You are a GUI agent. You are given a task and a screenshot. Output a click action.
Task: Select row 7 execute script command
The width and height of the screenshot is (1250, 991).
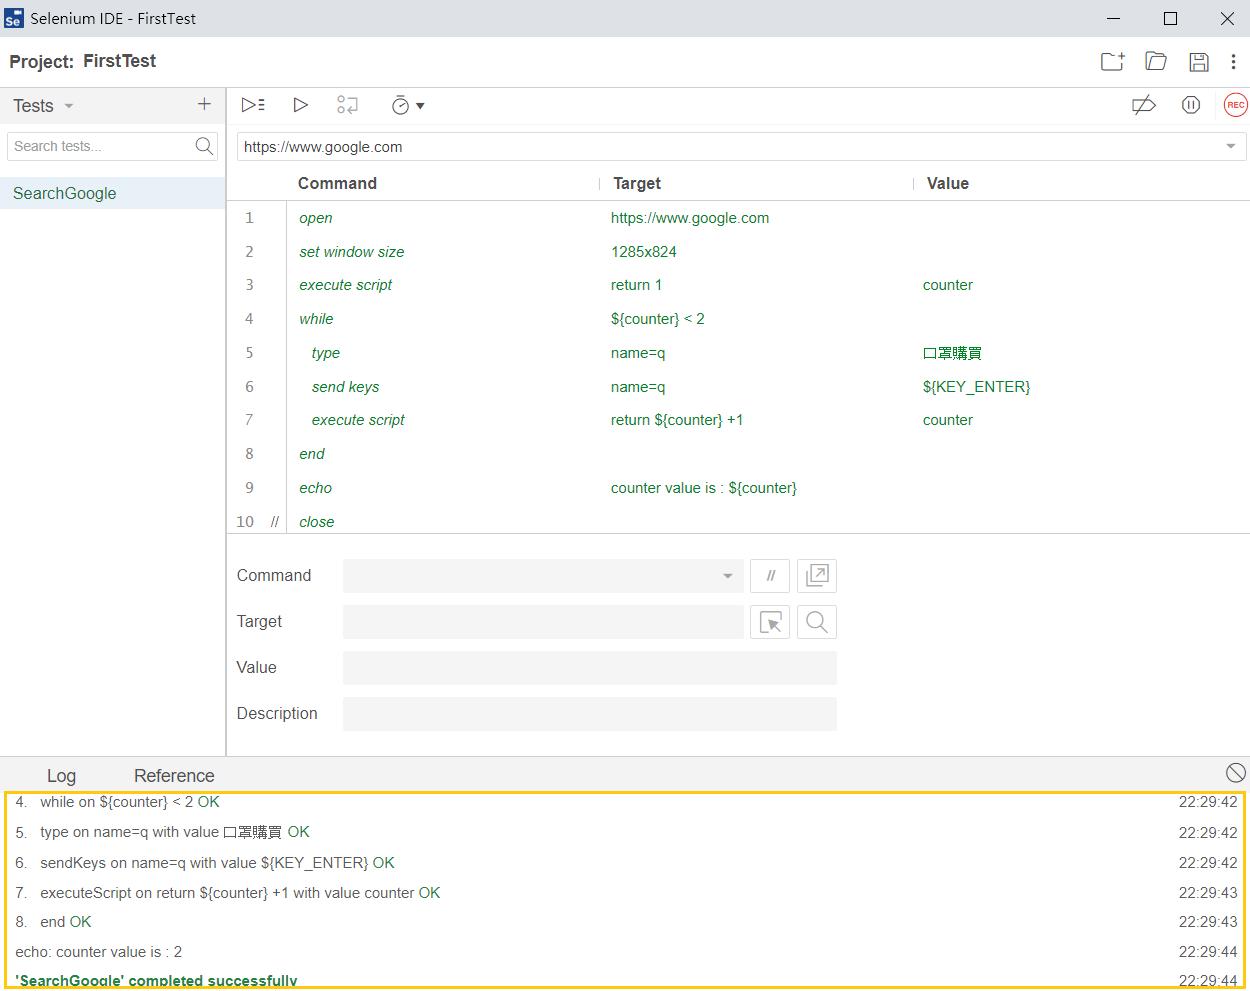click(738, 420)
